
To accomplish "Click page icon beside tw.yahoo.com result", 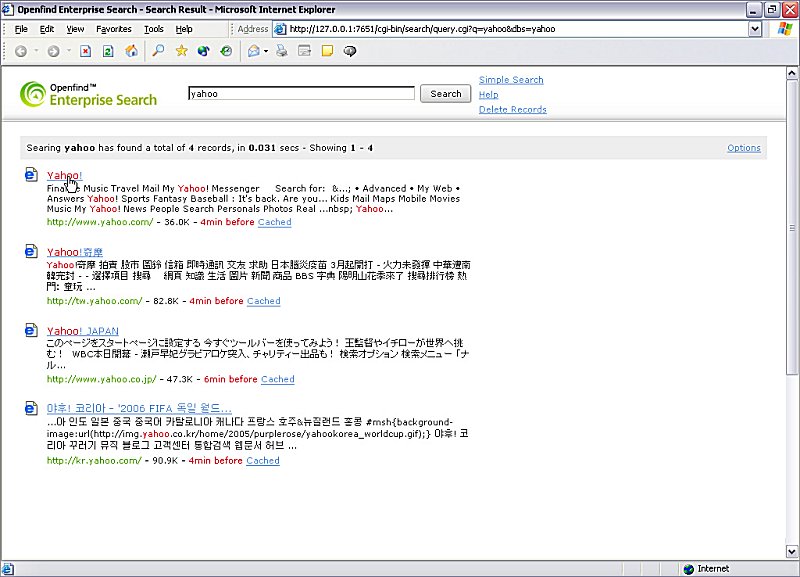I will pos(31,251).
